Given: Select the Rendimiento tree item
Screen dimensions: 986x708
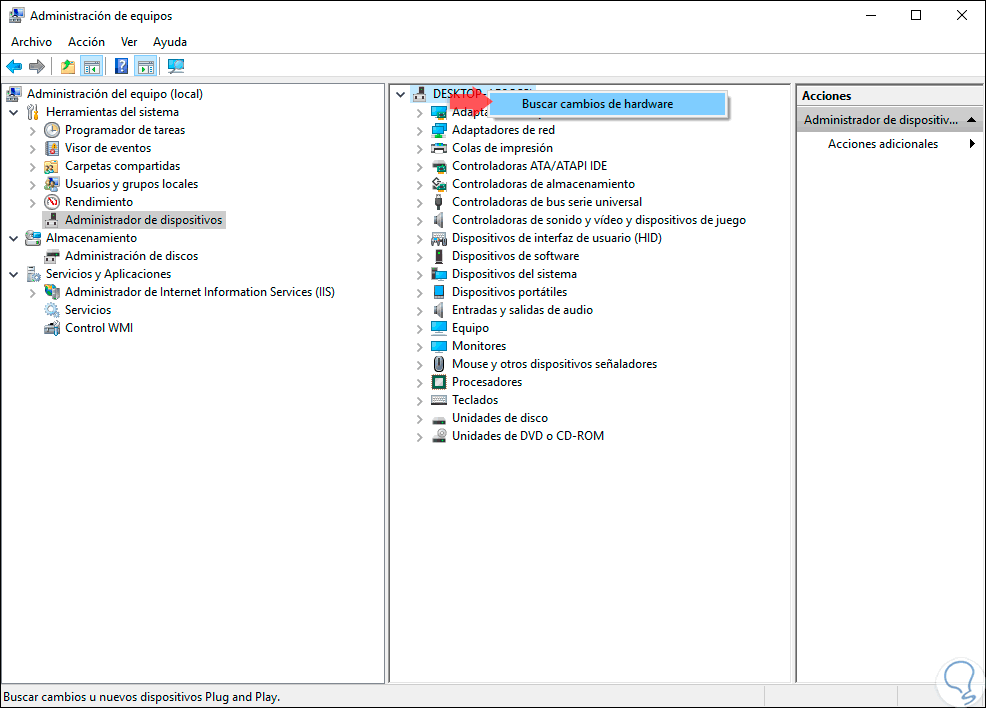Looking at the screenshot, I should 99,202.
